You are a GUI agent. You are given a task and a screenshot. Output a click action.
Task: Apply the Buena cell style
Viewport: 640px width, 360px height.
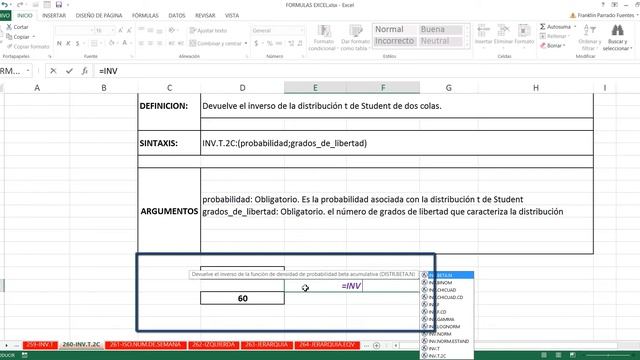[440, 29]
